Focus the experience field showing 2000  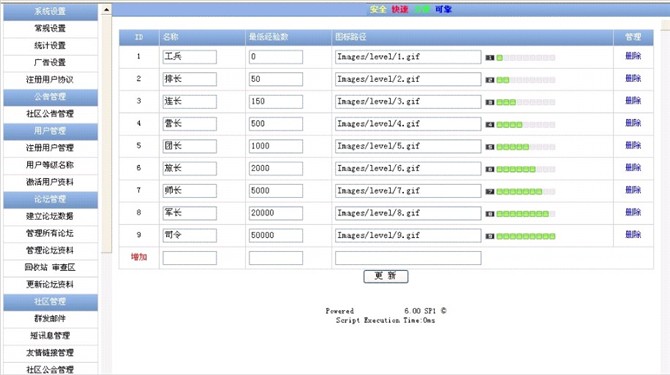(276, 168)
